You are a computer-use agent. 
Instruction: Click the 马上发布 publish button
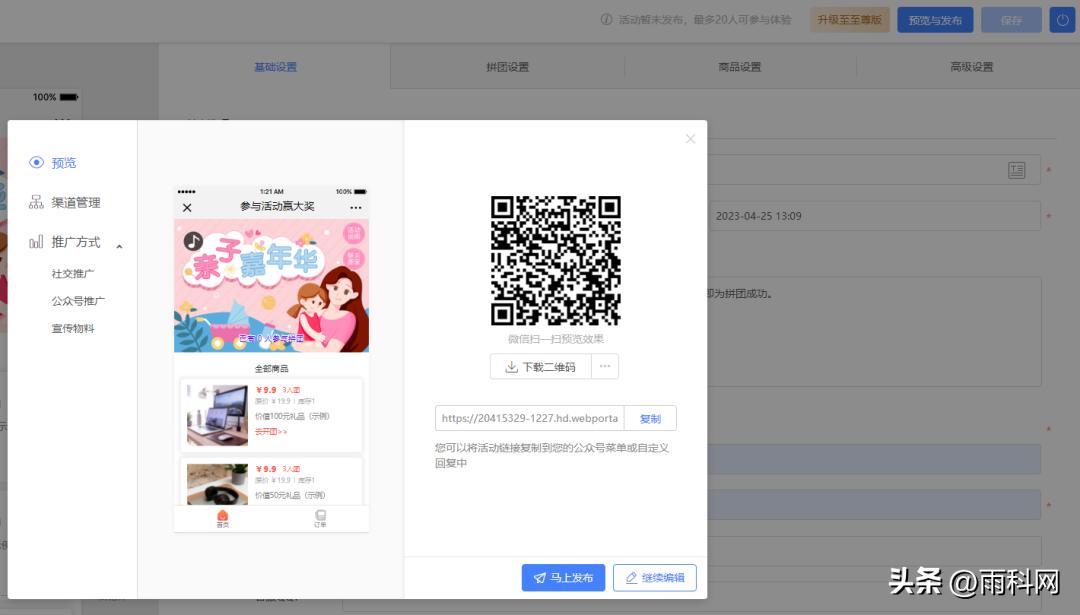[563, 577]
